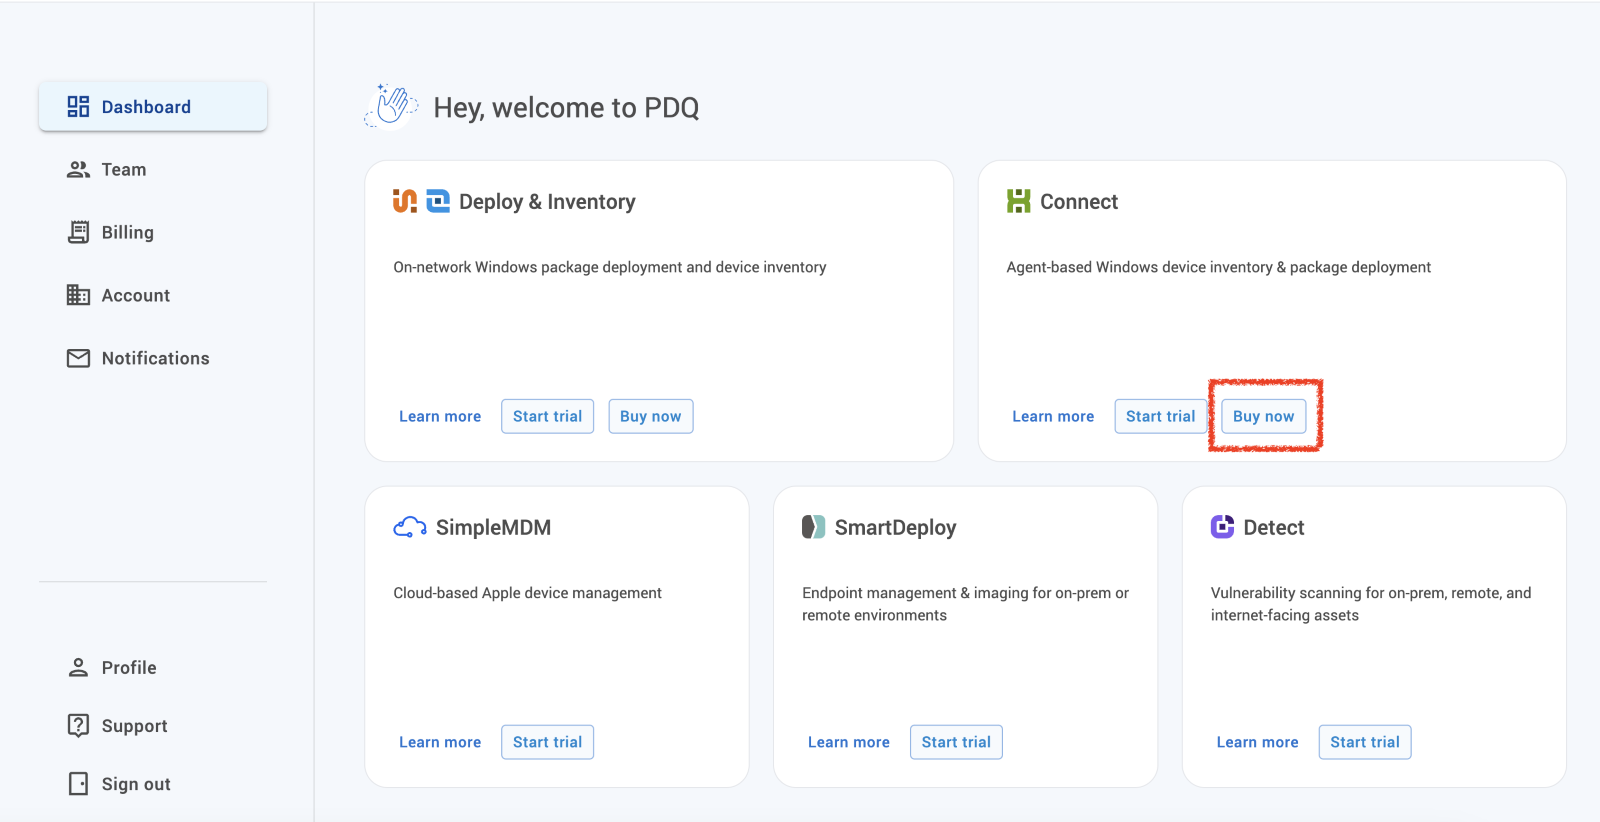
Task: Start trial for SimpleMDM
Action: 547,742
